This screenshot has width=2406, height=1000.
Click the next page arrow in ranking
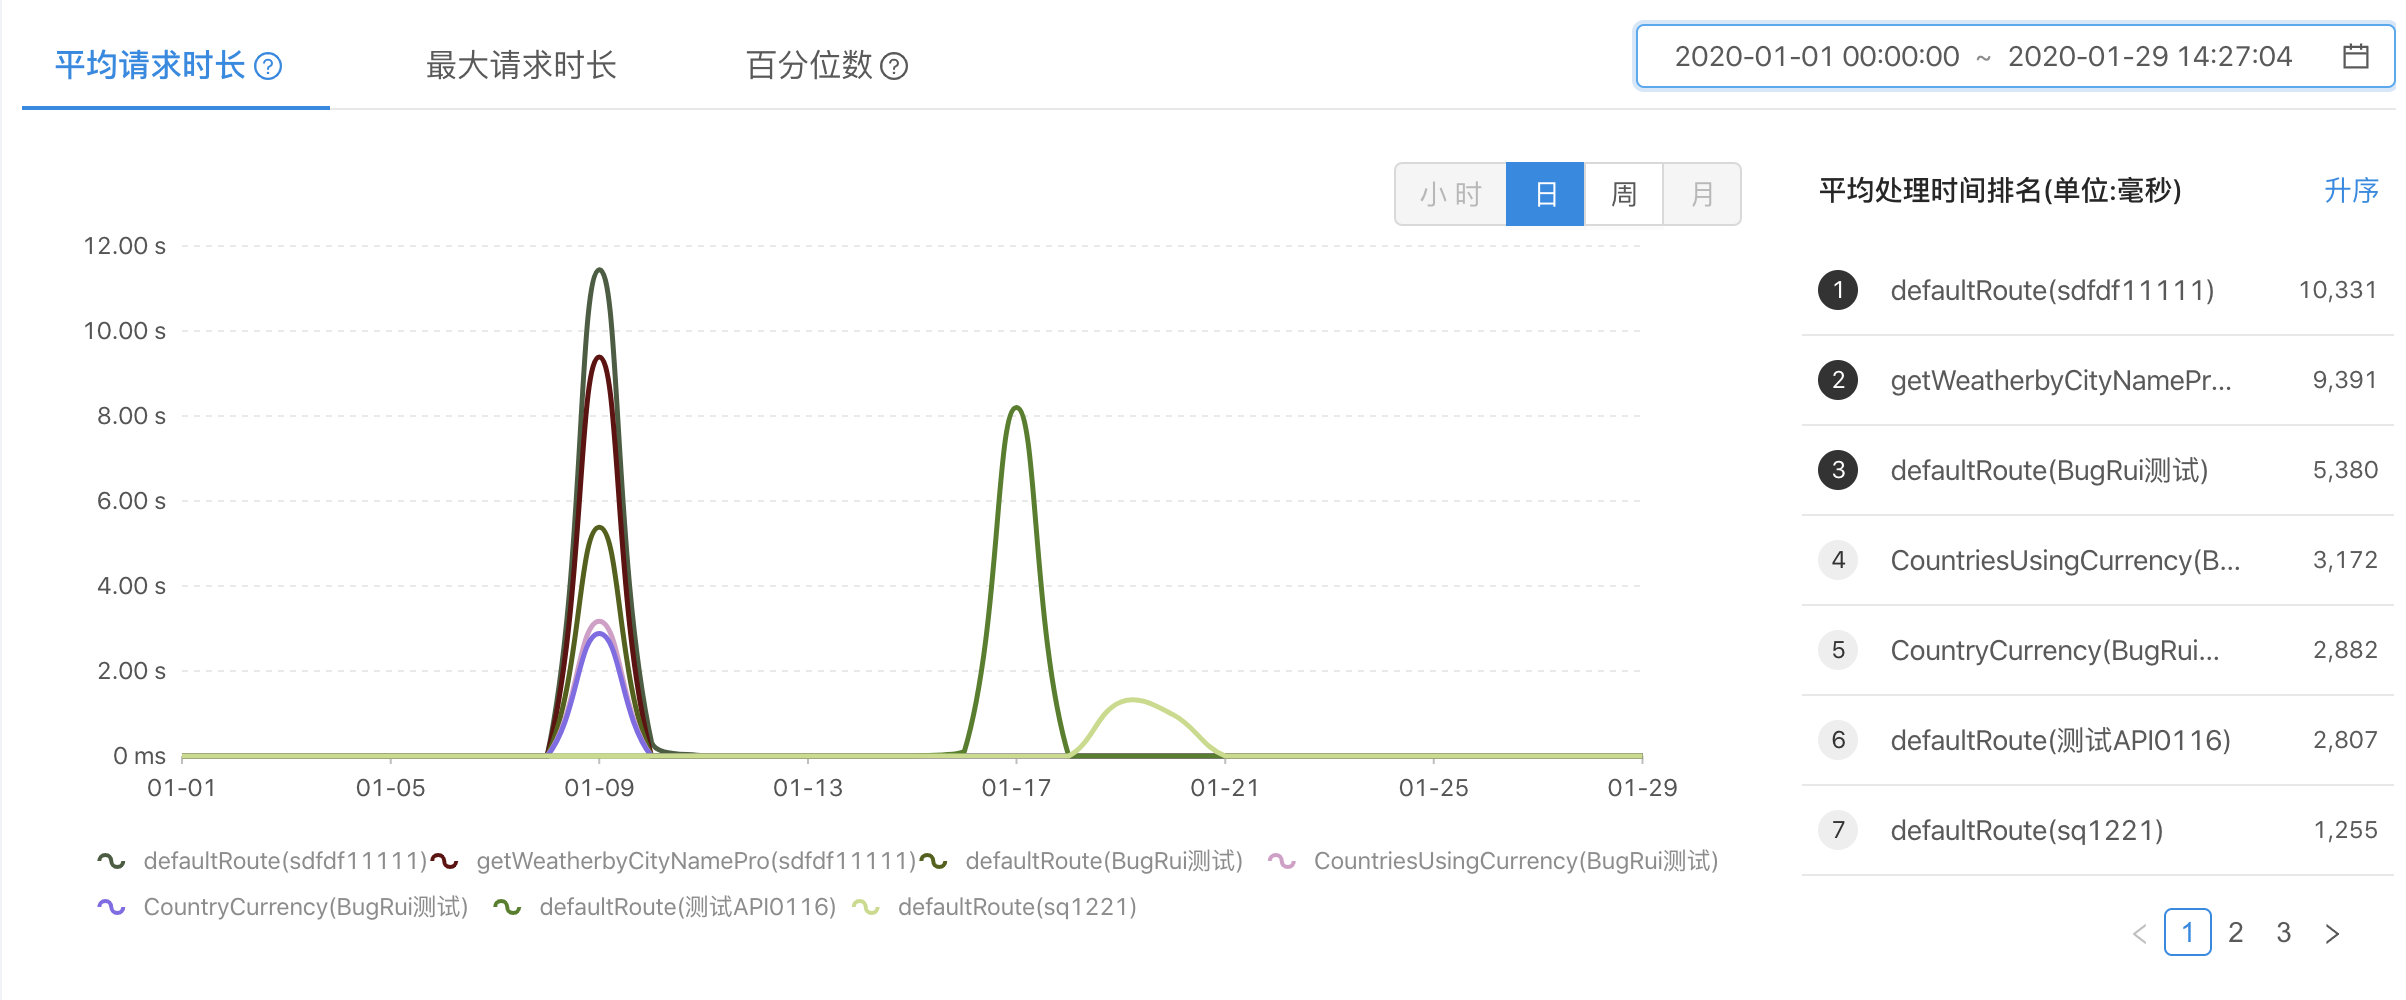click(2332, 934)
